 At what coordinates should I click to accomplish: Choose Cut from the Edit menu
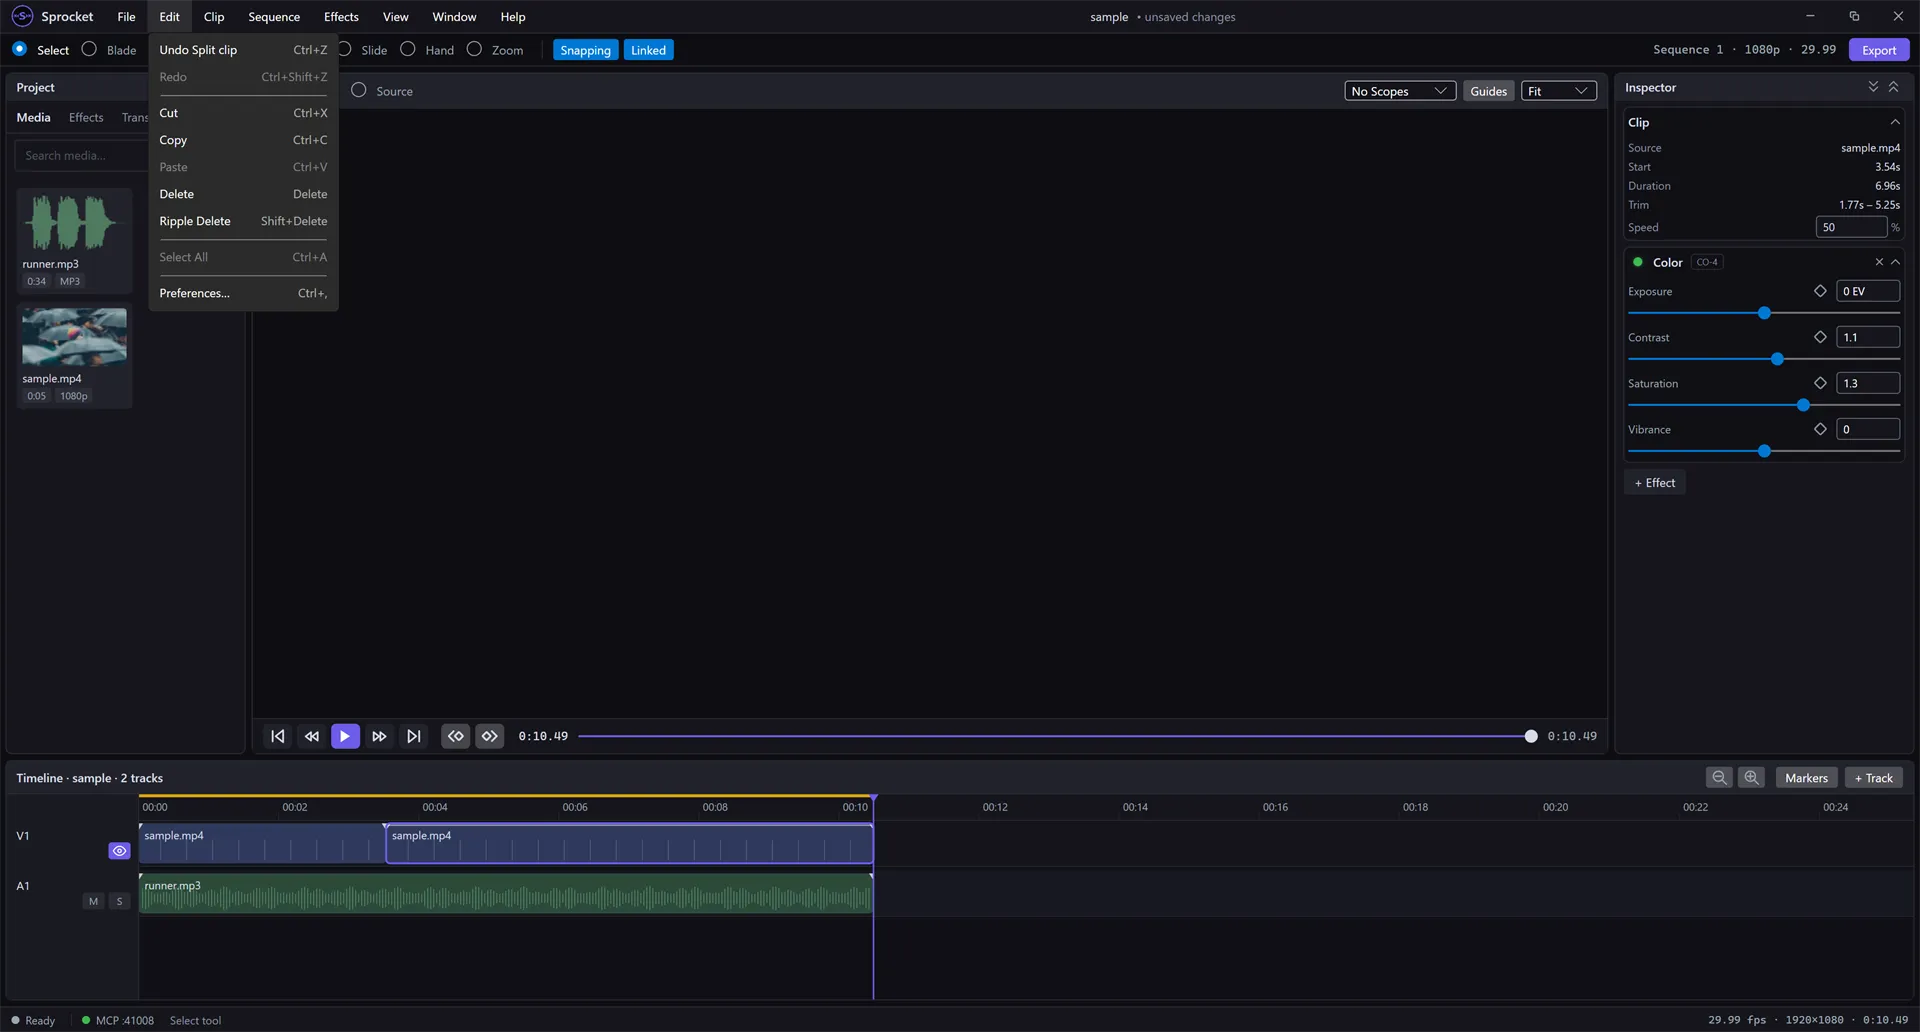[243, 113]
